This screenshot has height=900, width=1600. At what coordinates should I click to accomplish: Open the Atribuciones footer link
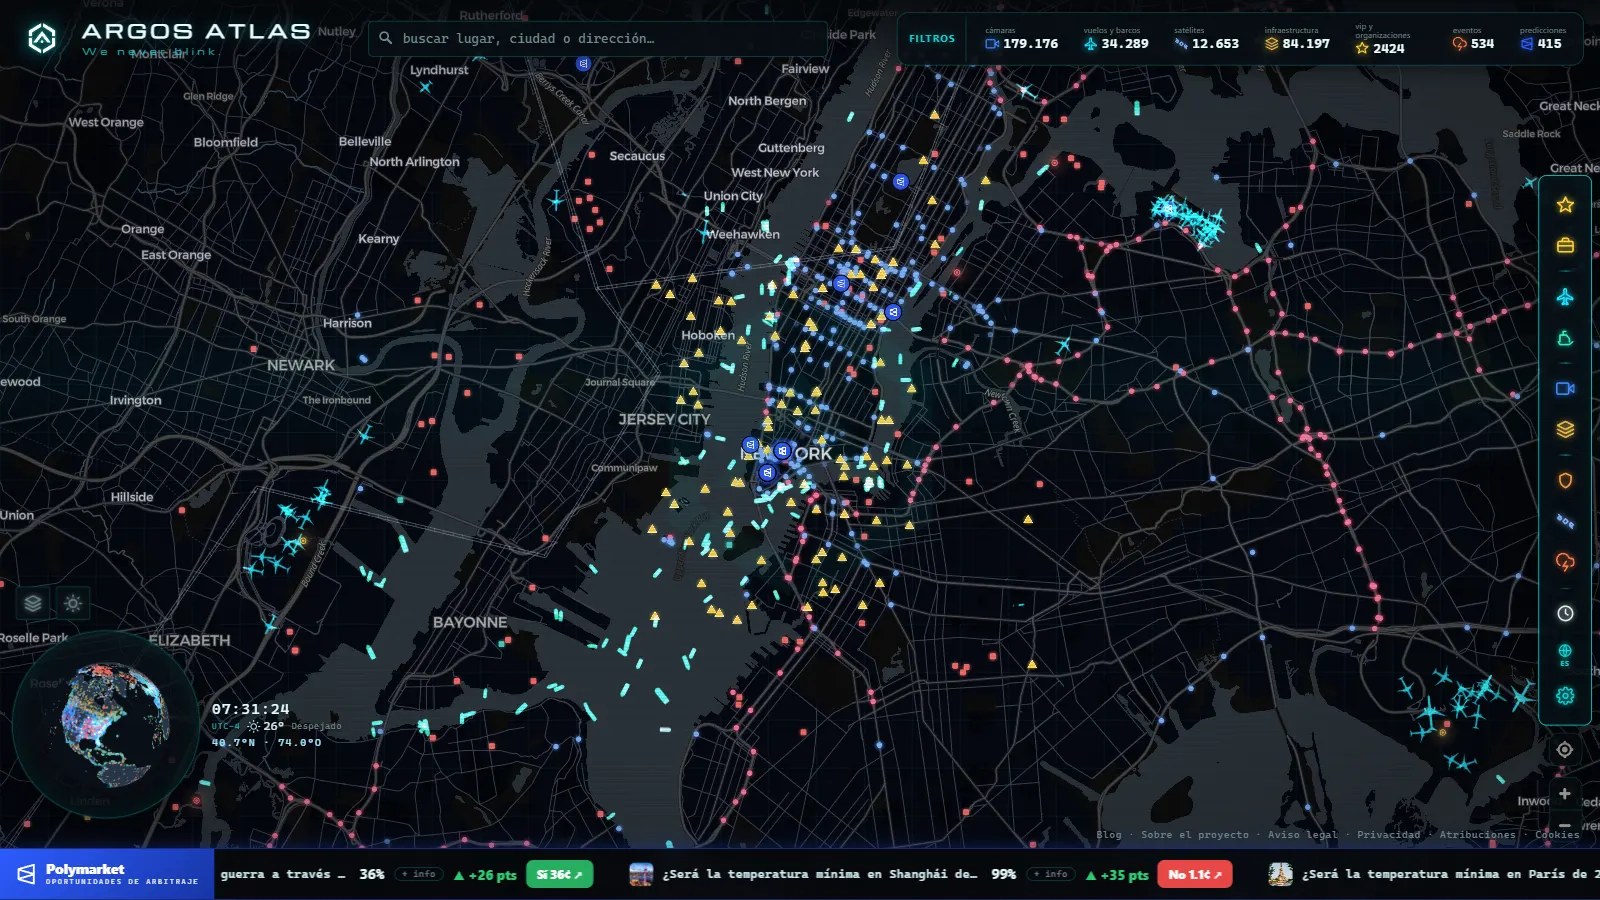1477,834
